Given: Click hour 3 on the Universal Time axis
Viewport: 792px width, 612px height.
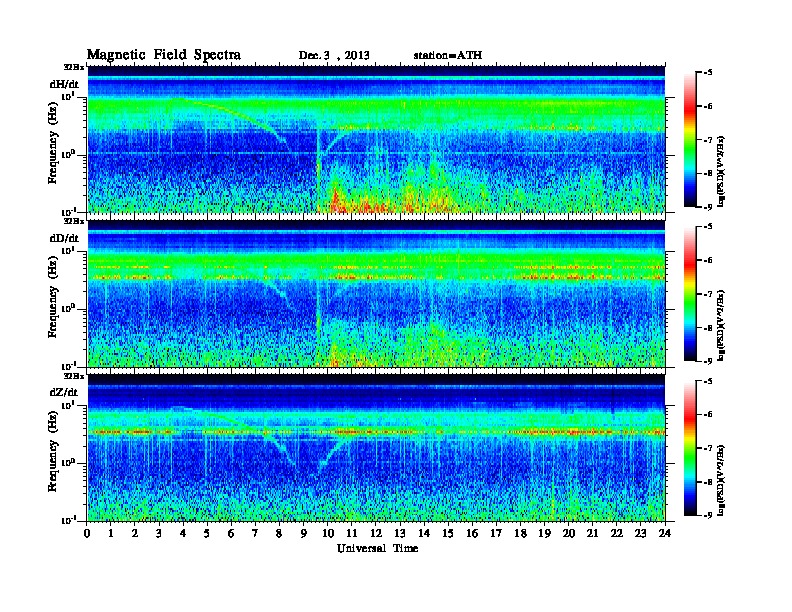Looking at the screenshot, I should tap(159, 533).
